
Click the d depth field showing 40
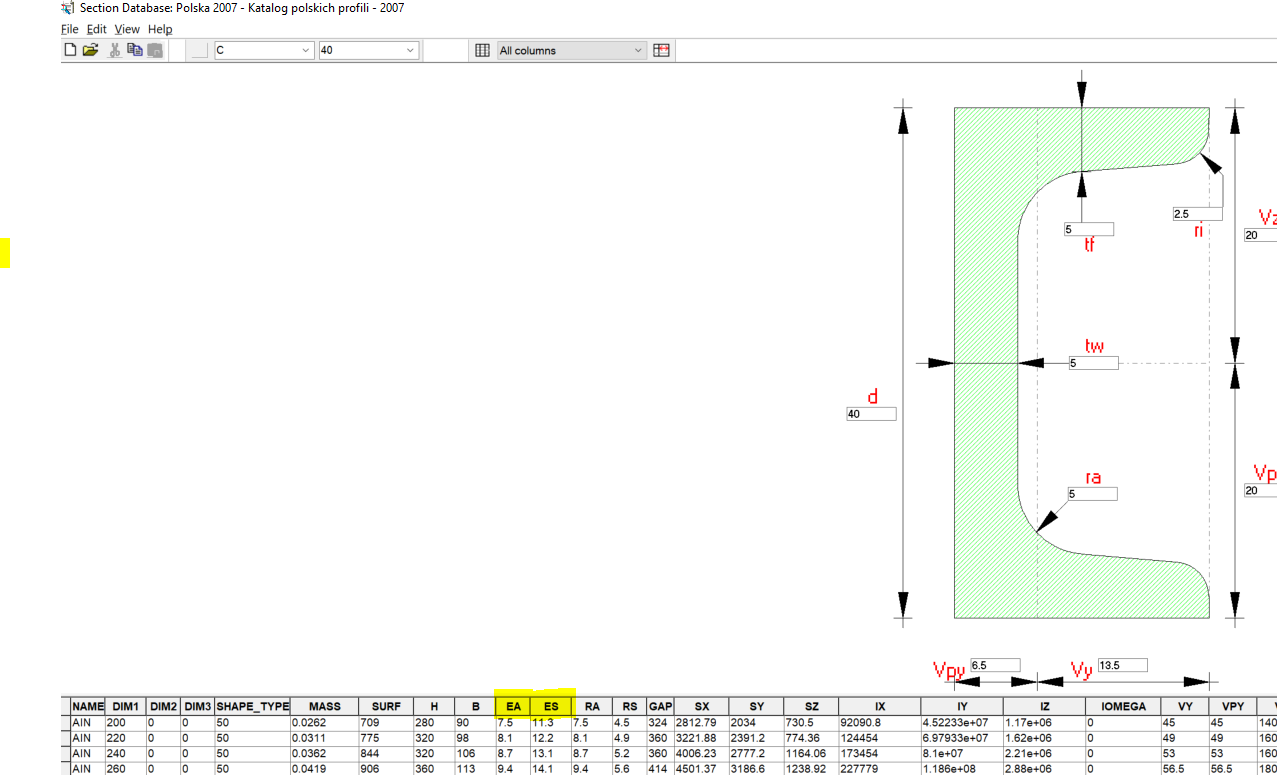coord(871,413)
